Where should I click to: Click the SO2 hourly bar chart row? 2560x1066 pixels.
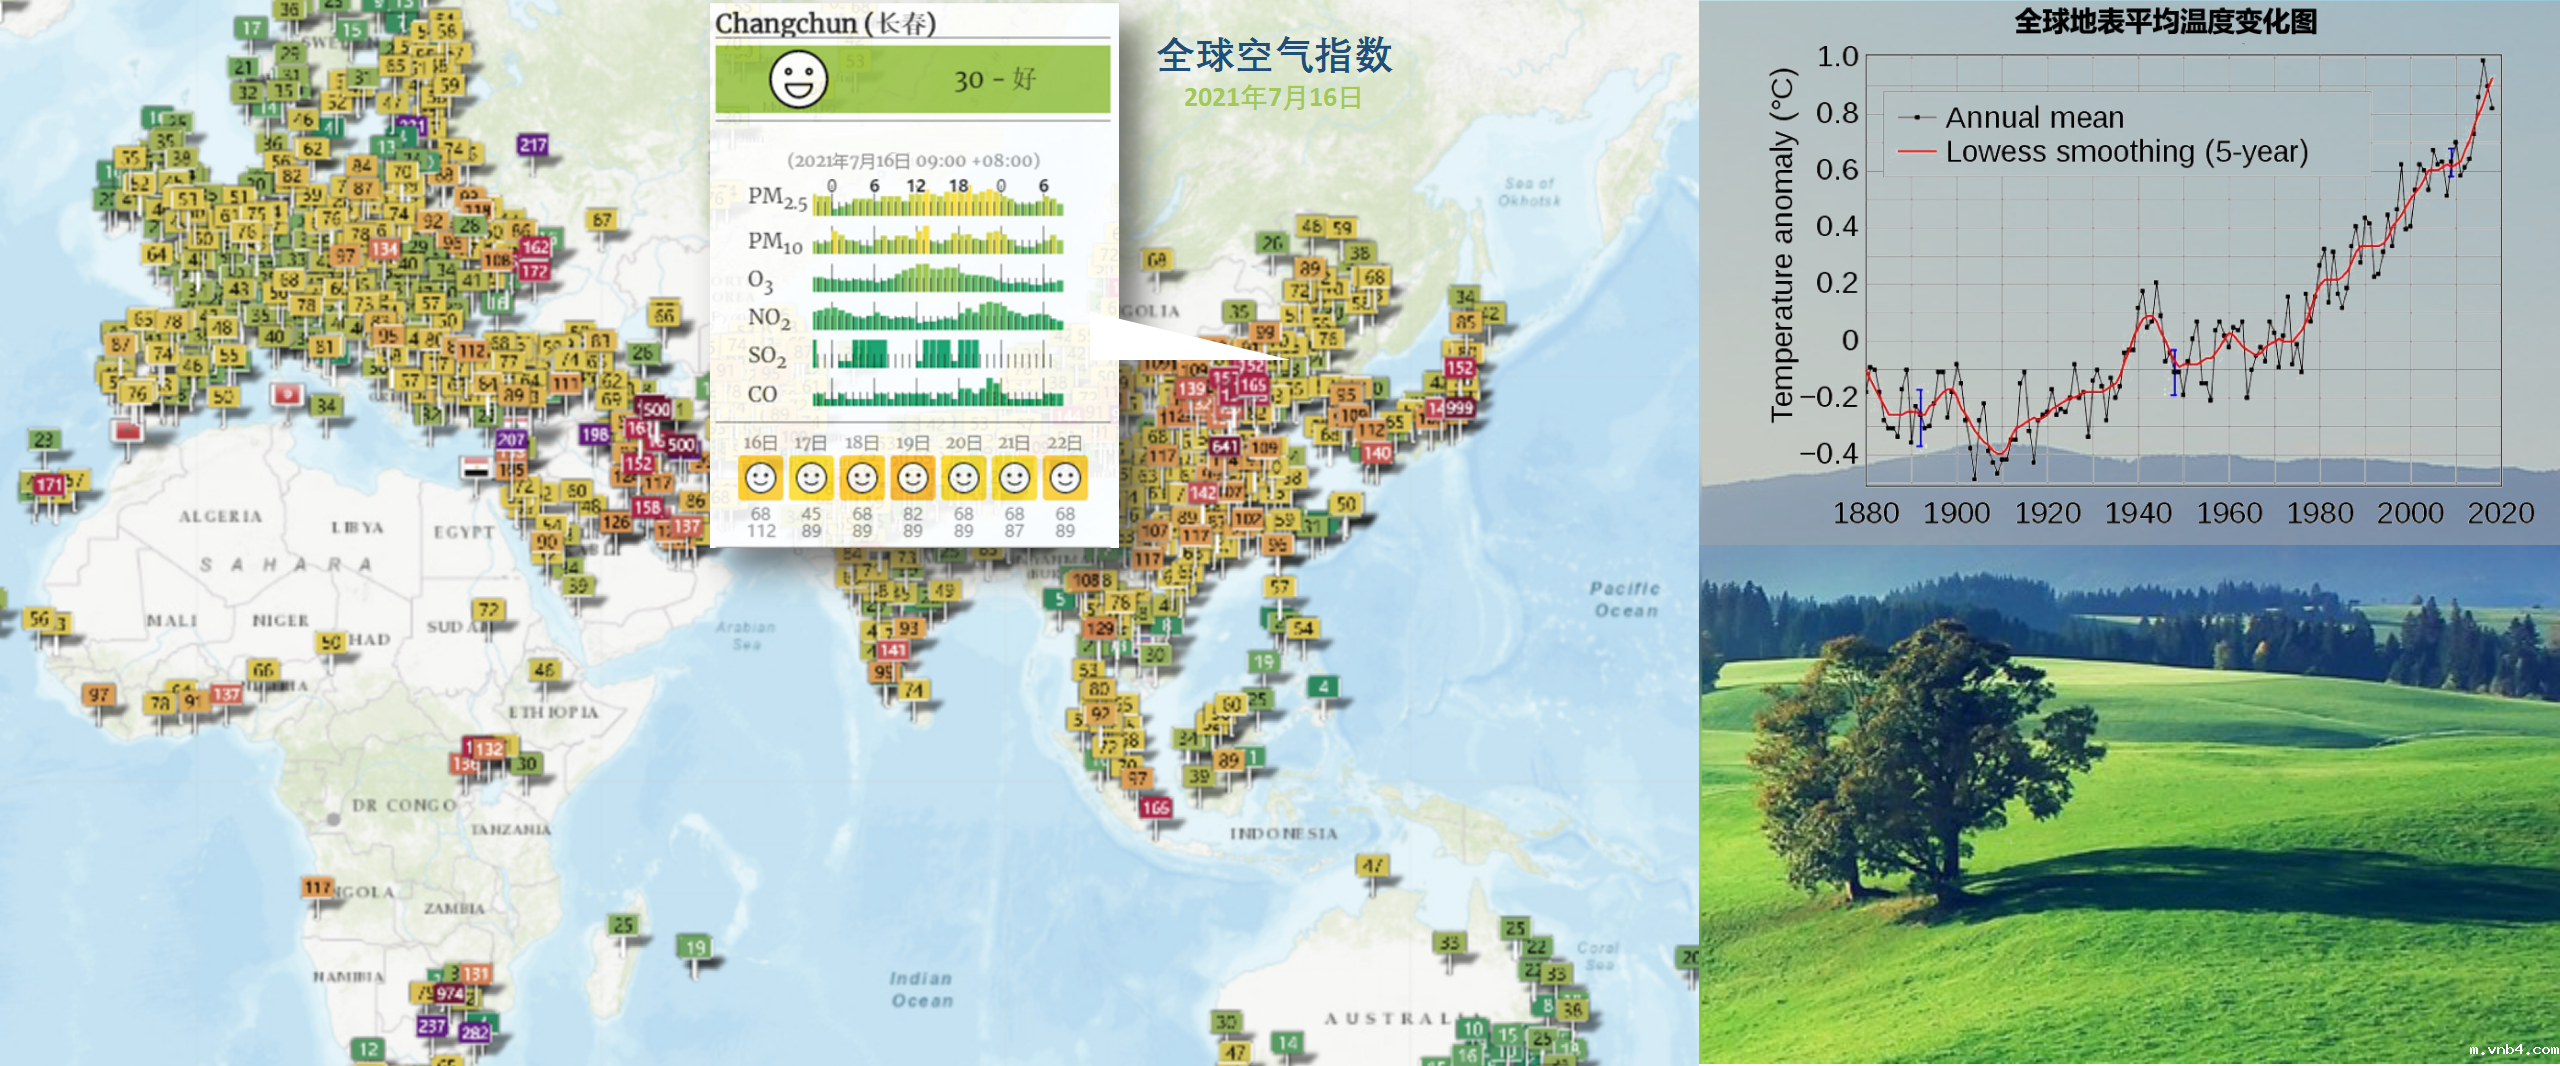pyautogui.click(x=937, y=354)
